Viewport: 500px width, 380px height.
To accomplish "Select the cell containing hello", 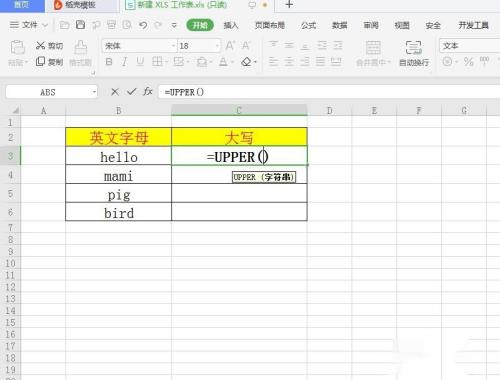I will point(119,156).
